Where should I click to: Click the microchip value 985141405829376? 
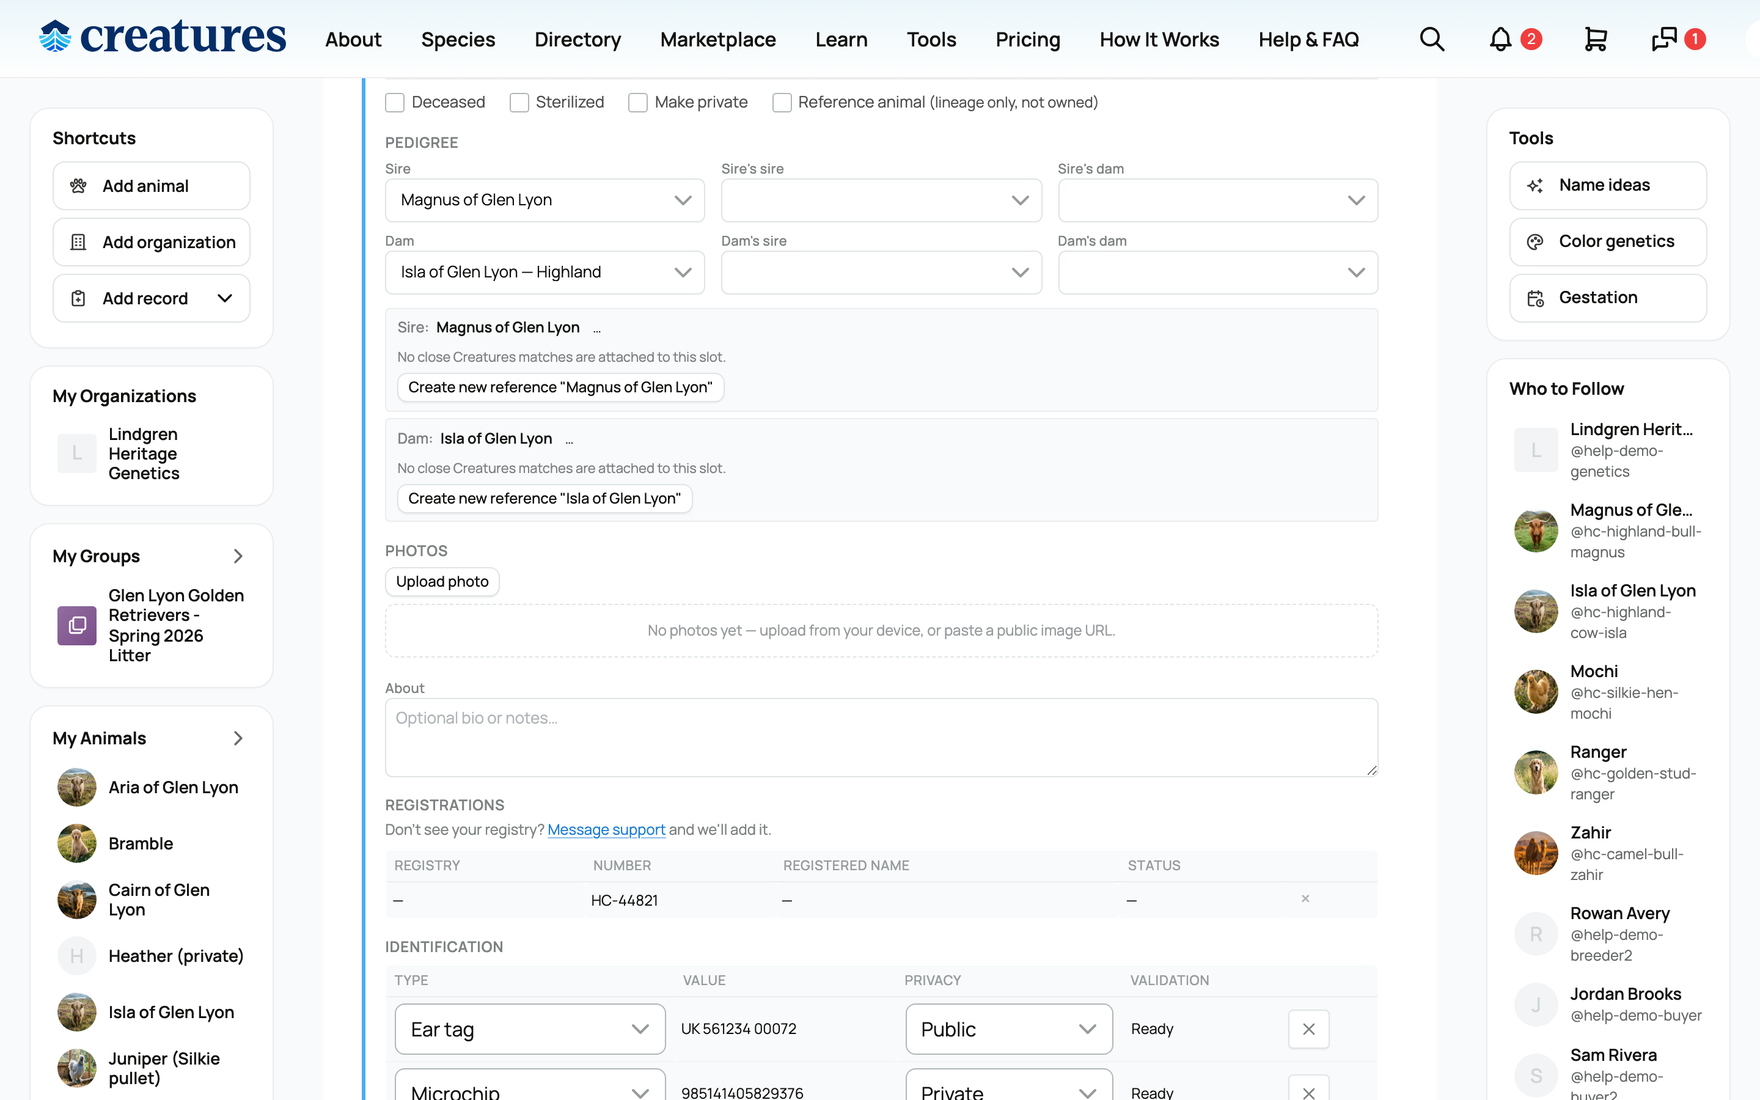[742, 1092]
